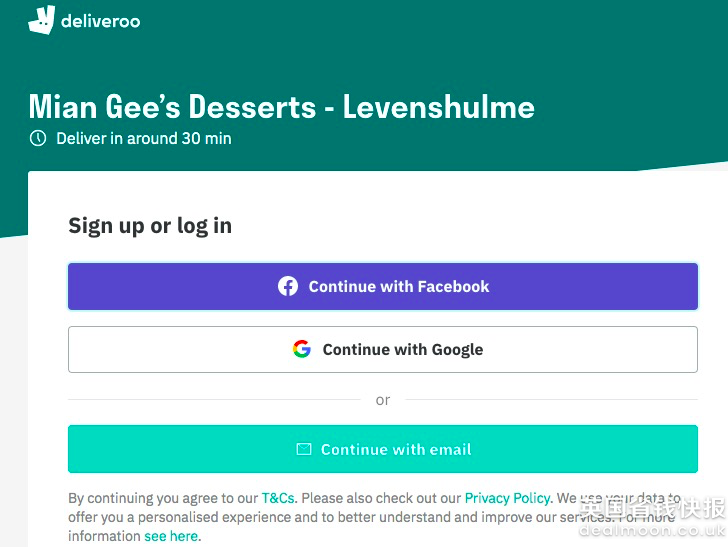
Task: Click the Mian Gee's Desserts - Levenshulme title
Action: [281, 107]
